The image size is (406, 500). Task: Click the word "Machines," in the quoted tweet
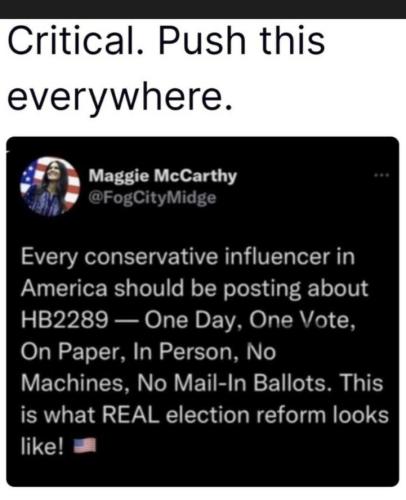coord(75,383)
